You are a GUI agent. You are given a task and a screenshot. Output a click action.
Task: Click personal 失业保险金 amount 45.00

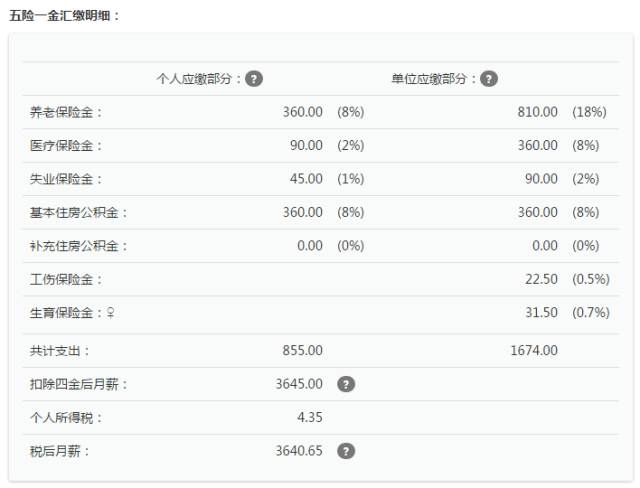pyautogui.click(x=306, y=179)
